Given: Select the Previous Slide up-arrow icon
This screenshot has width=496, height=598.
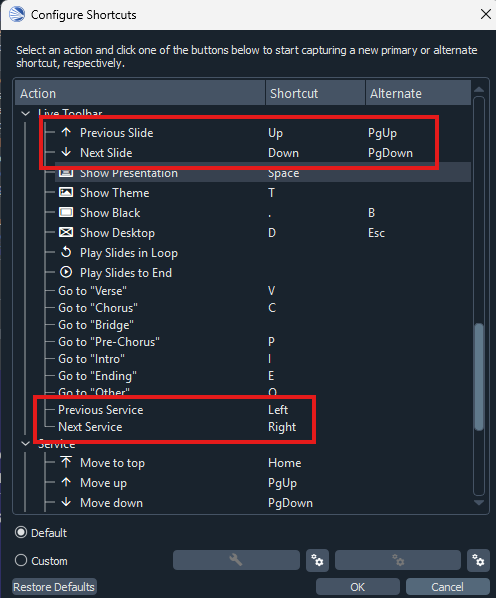Looking at the screenshot, I should (x=66, y=132).
